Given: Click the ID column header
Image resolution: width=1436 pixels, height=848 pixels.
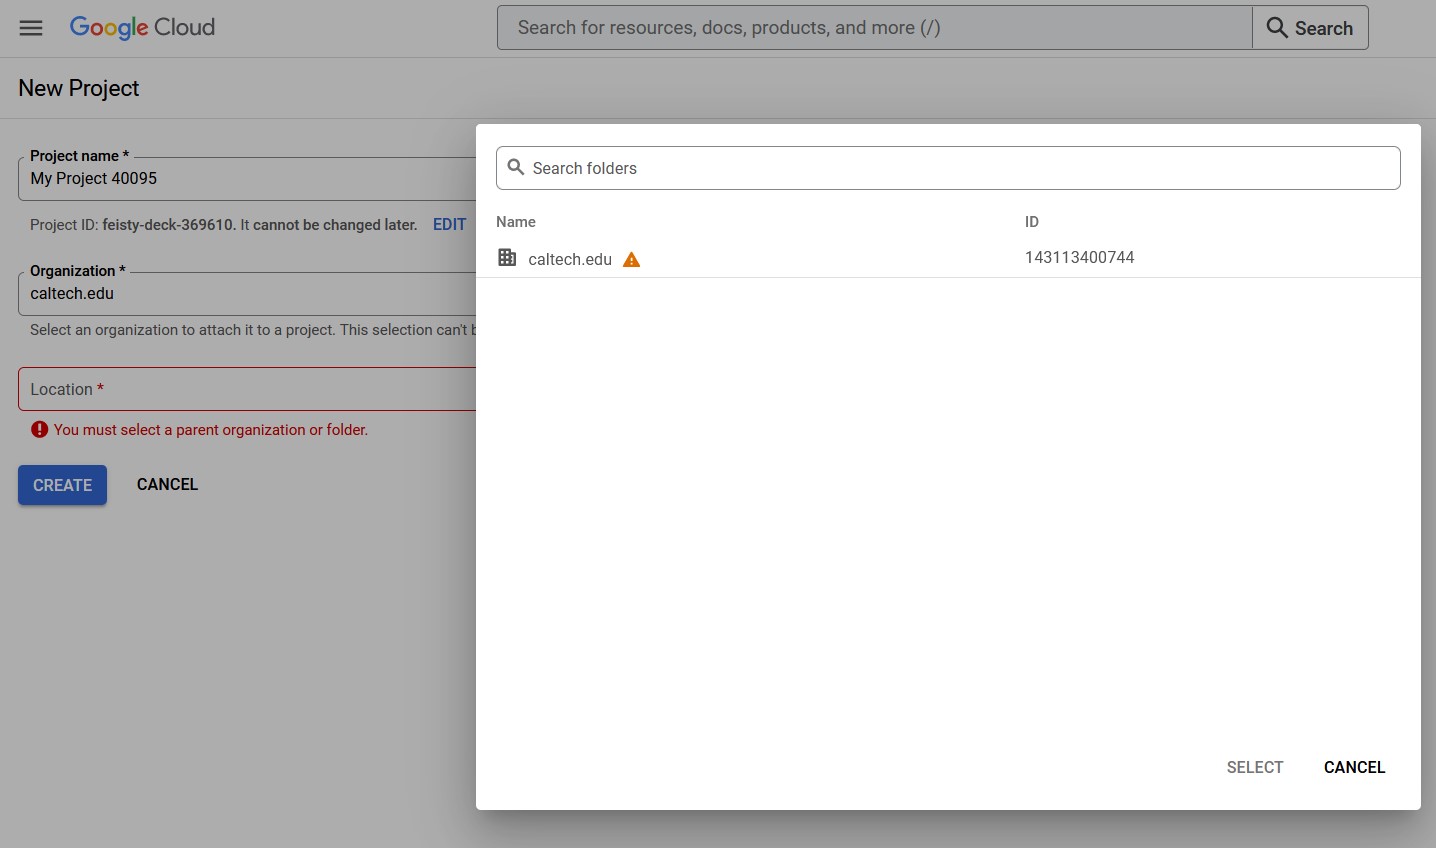Looking at the screenshot, I should click(x=1031, y=222).
